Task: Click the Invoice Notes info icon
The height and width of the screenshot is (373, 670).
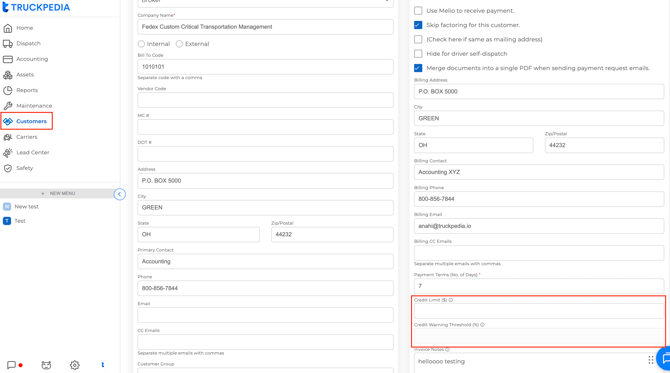Action: 447,350
